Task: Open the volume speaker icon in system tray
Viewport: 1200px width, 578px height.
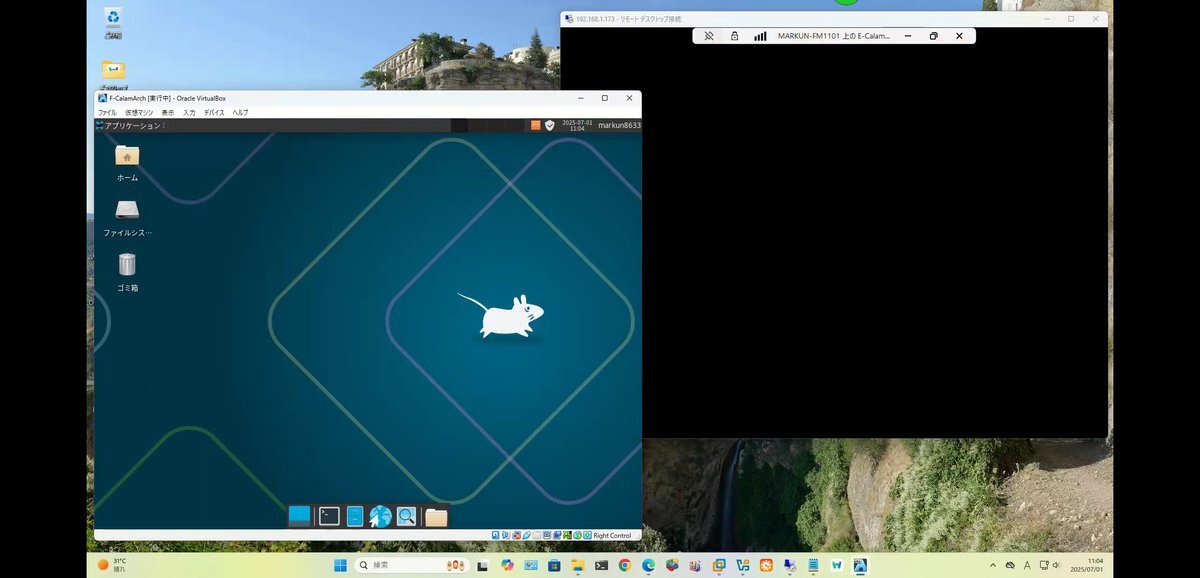Action: 1057,565
